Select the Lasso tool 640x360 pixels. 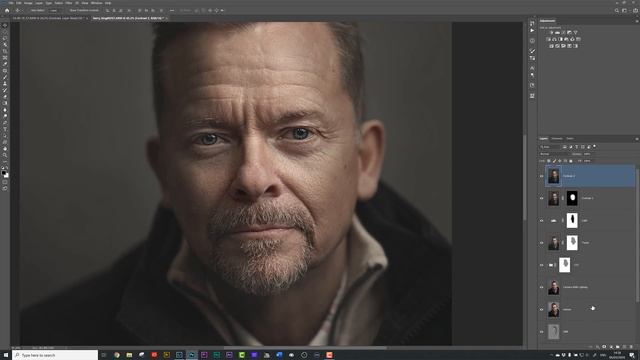[x=5, y=38]
